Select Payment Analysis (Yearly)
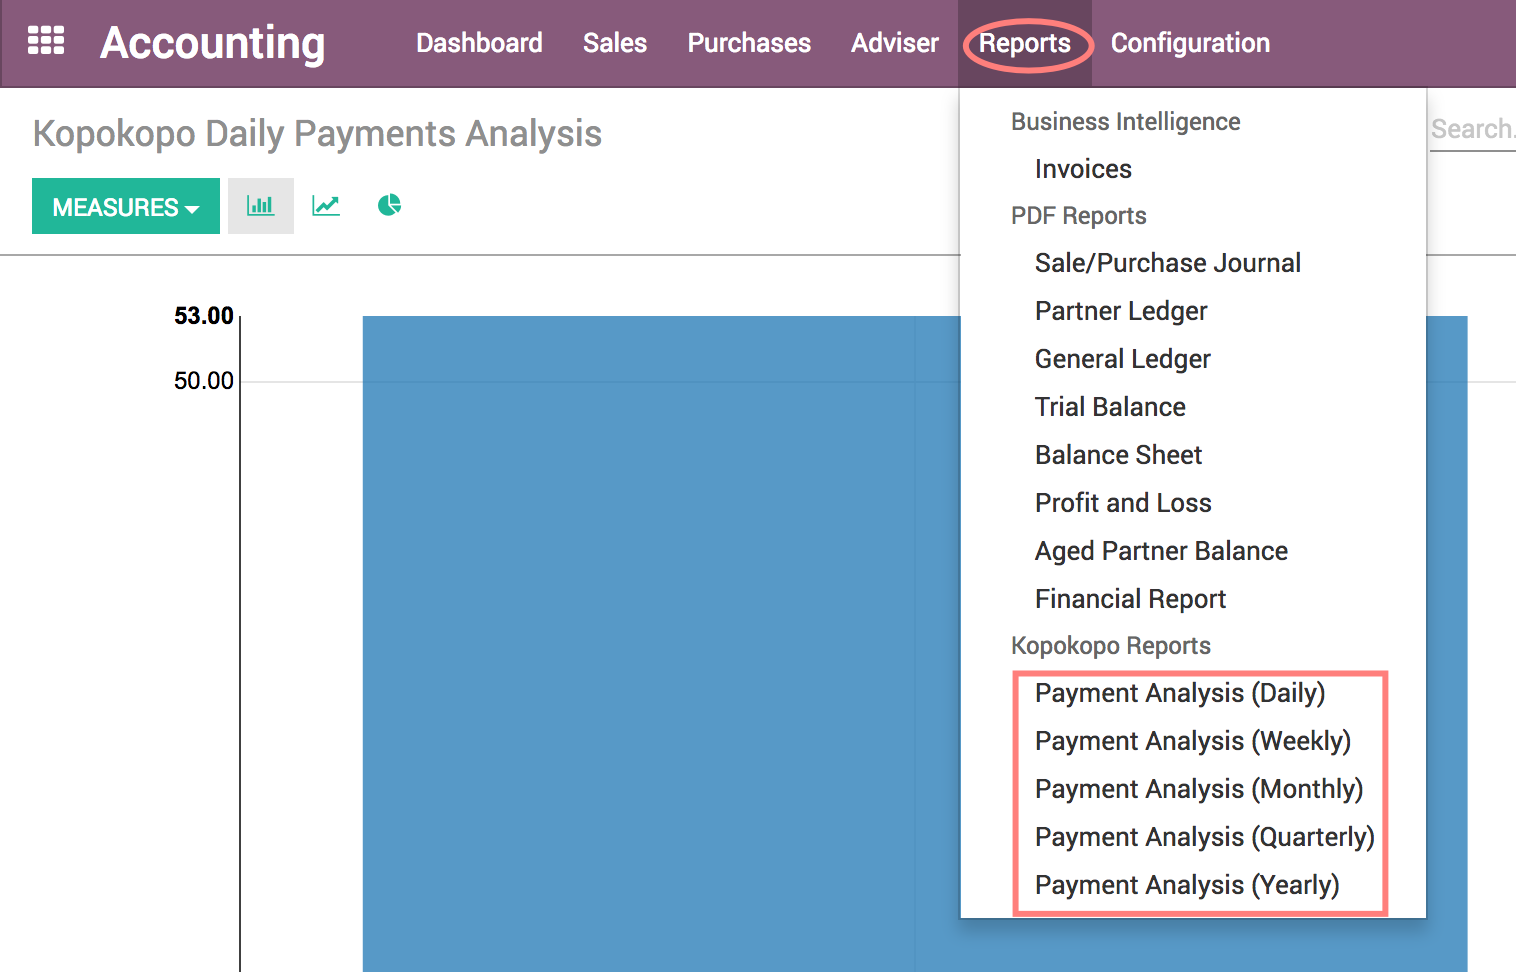 1187,885
